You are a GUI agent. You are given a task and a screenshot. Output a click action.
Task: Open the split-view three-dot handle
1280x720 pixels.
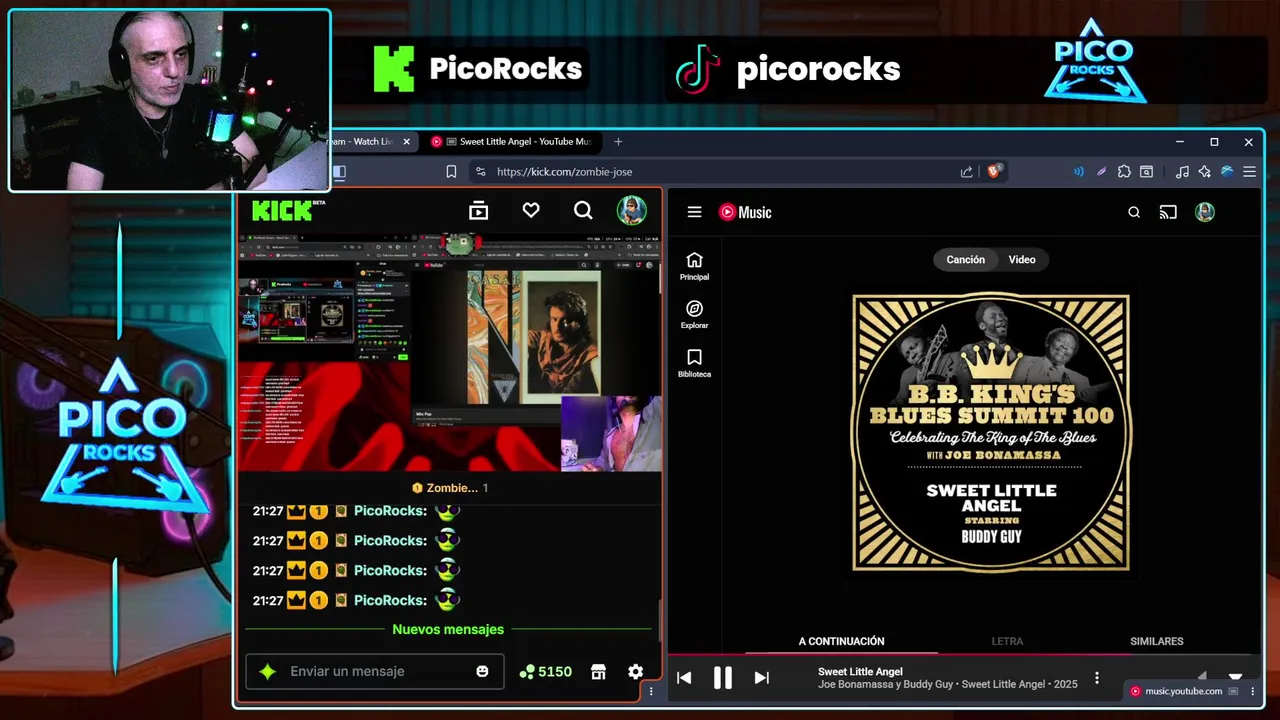651,691
